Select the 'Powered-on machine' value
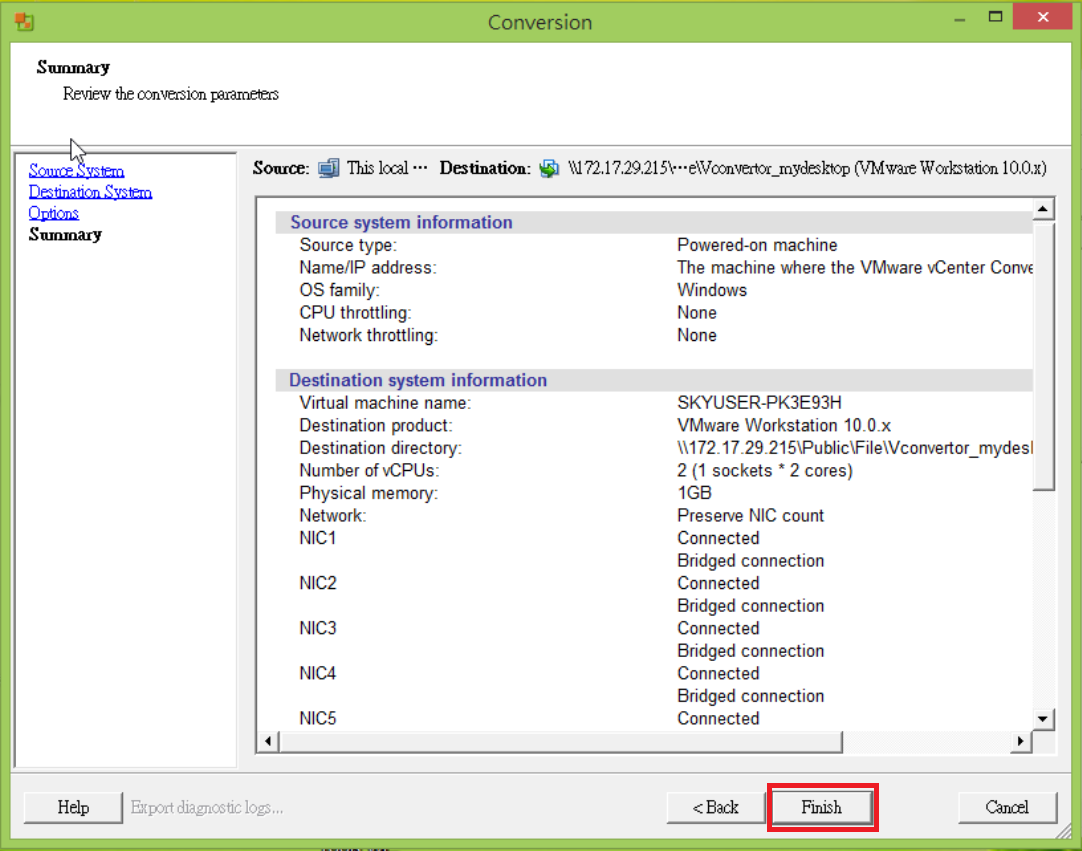Screen dimensions: 1082x851 coord(757,245)
